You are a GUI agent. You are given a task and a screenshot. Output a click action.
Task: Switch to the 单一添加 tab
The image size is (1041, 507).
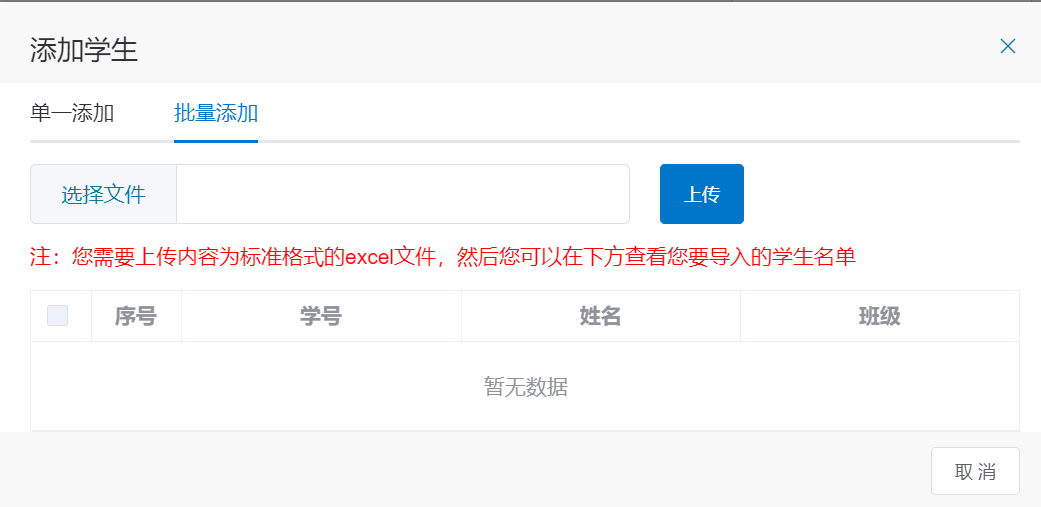click(x=72, y=113)
